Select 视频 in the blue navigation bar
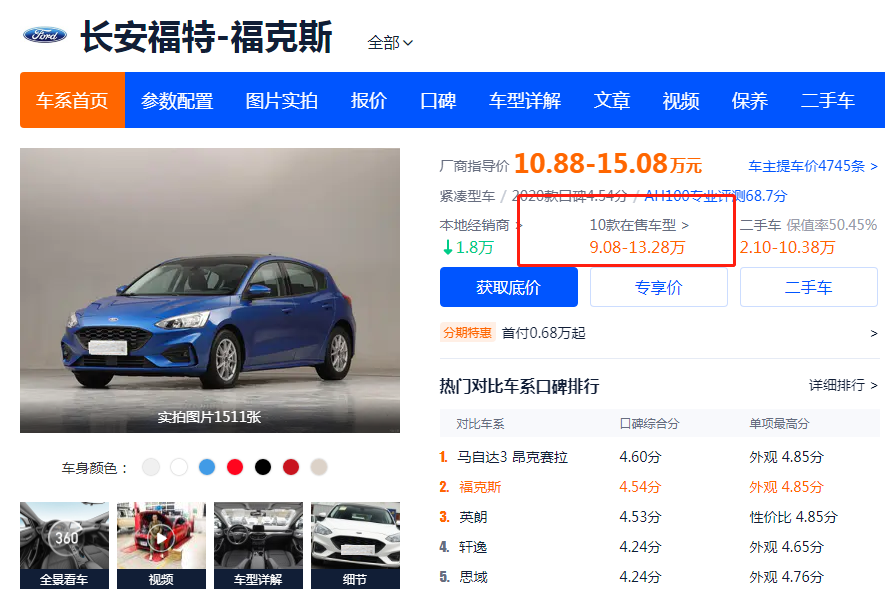The height and width of the screenshot is (598, 885). point(681,100)
